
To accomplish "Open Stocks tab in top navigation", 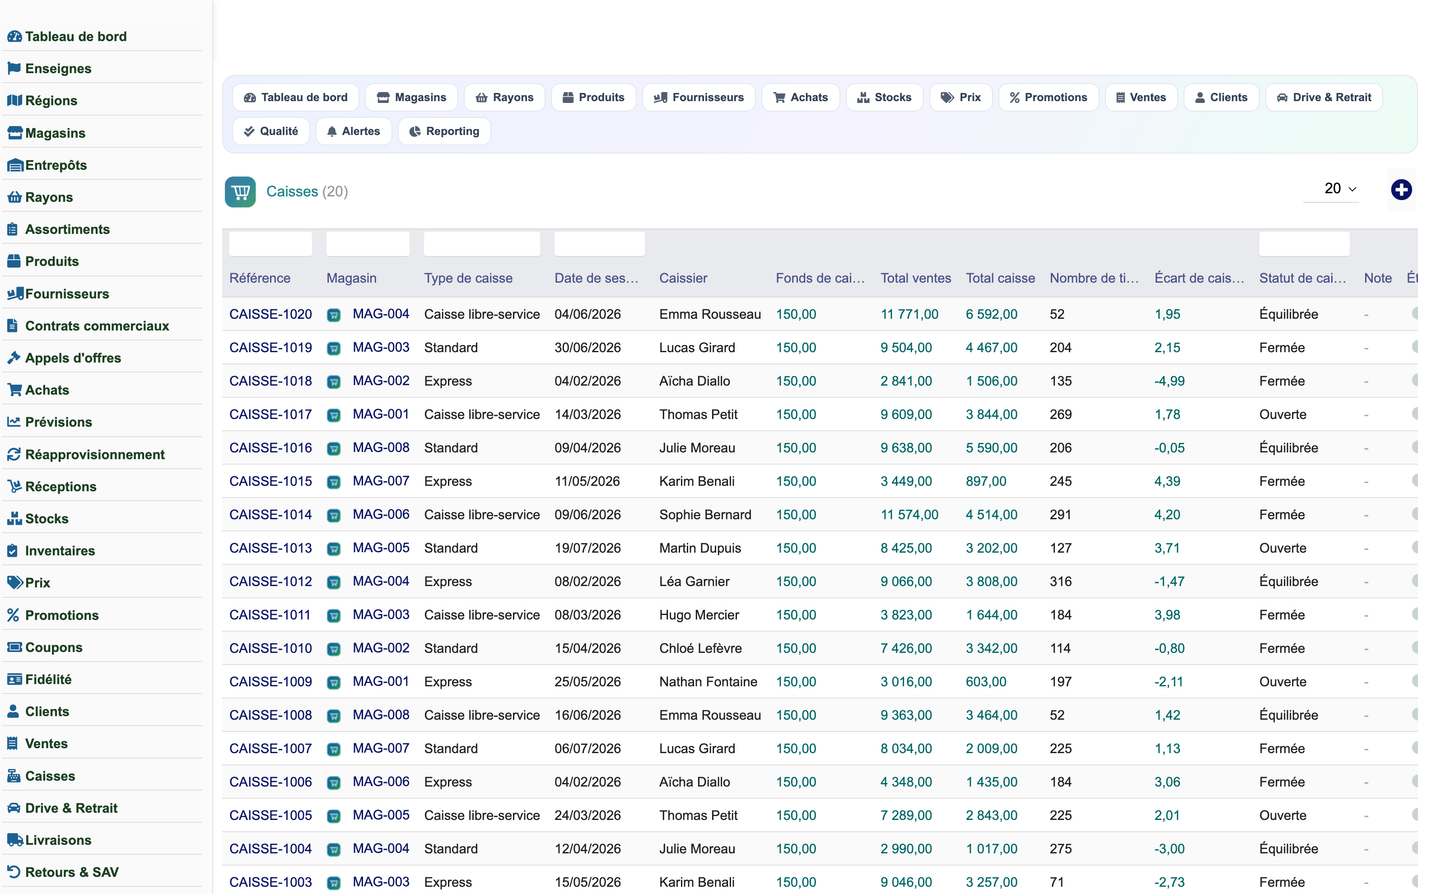I will 885,97.
